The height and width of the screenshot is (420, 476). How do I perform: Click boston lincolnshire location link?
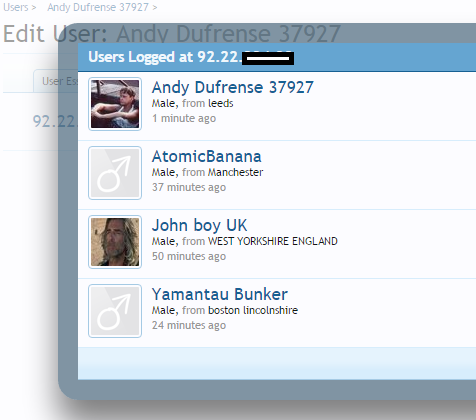[x=253, y=310]
